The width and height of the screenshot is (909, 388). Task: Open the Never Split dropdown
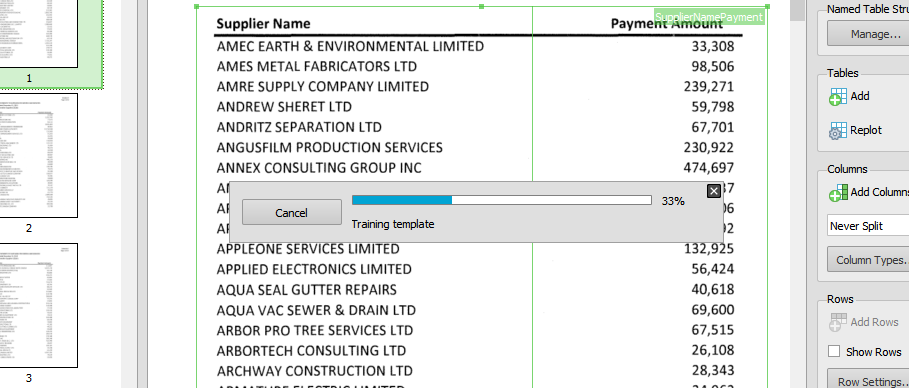(868, 226)
